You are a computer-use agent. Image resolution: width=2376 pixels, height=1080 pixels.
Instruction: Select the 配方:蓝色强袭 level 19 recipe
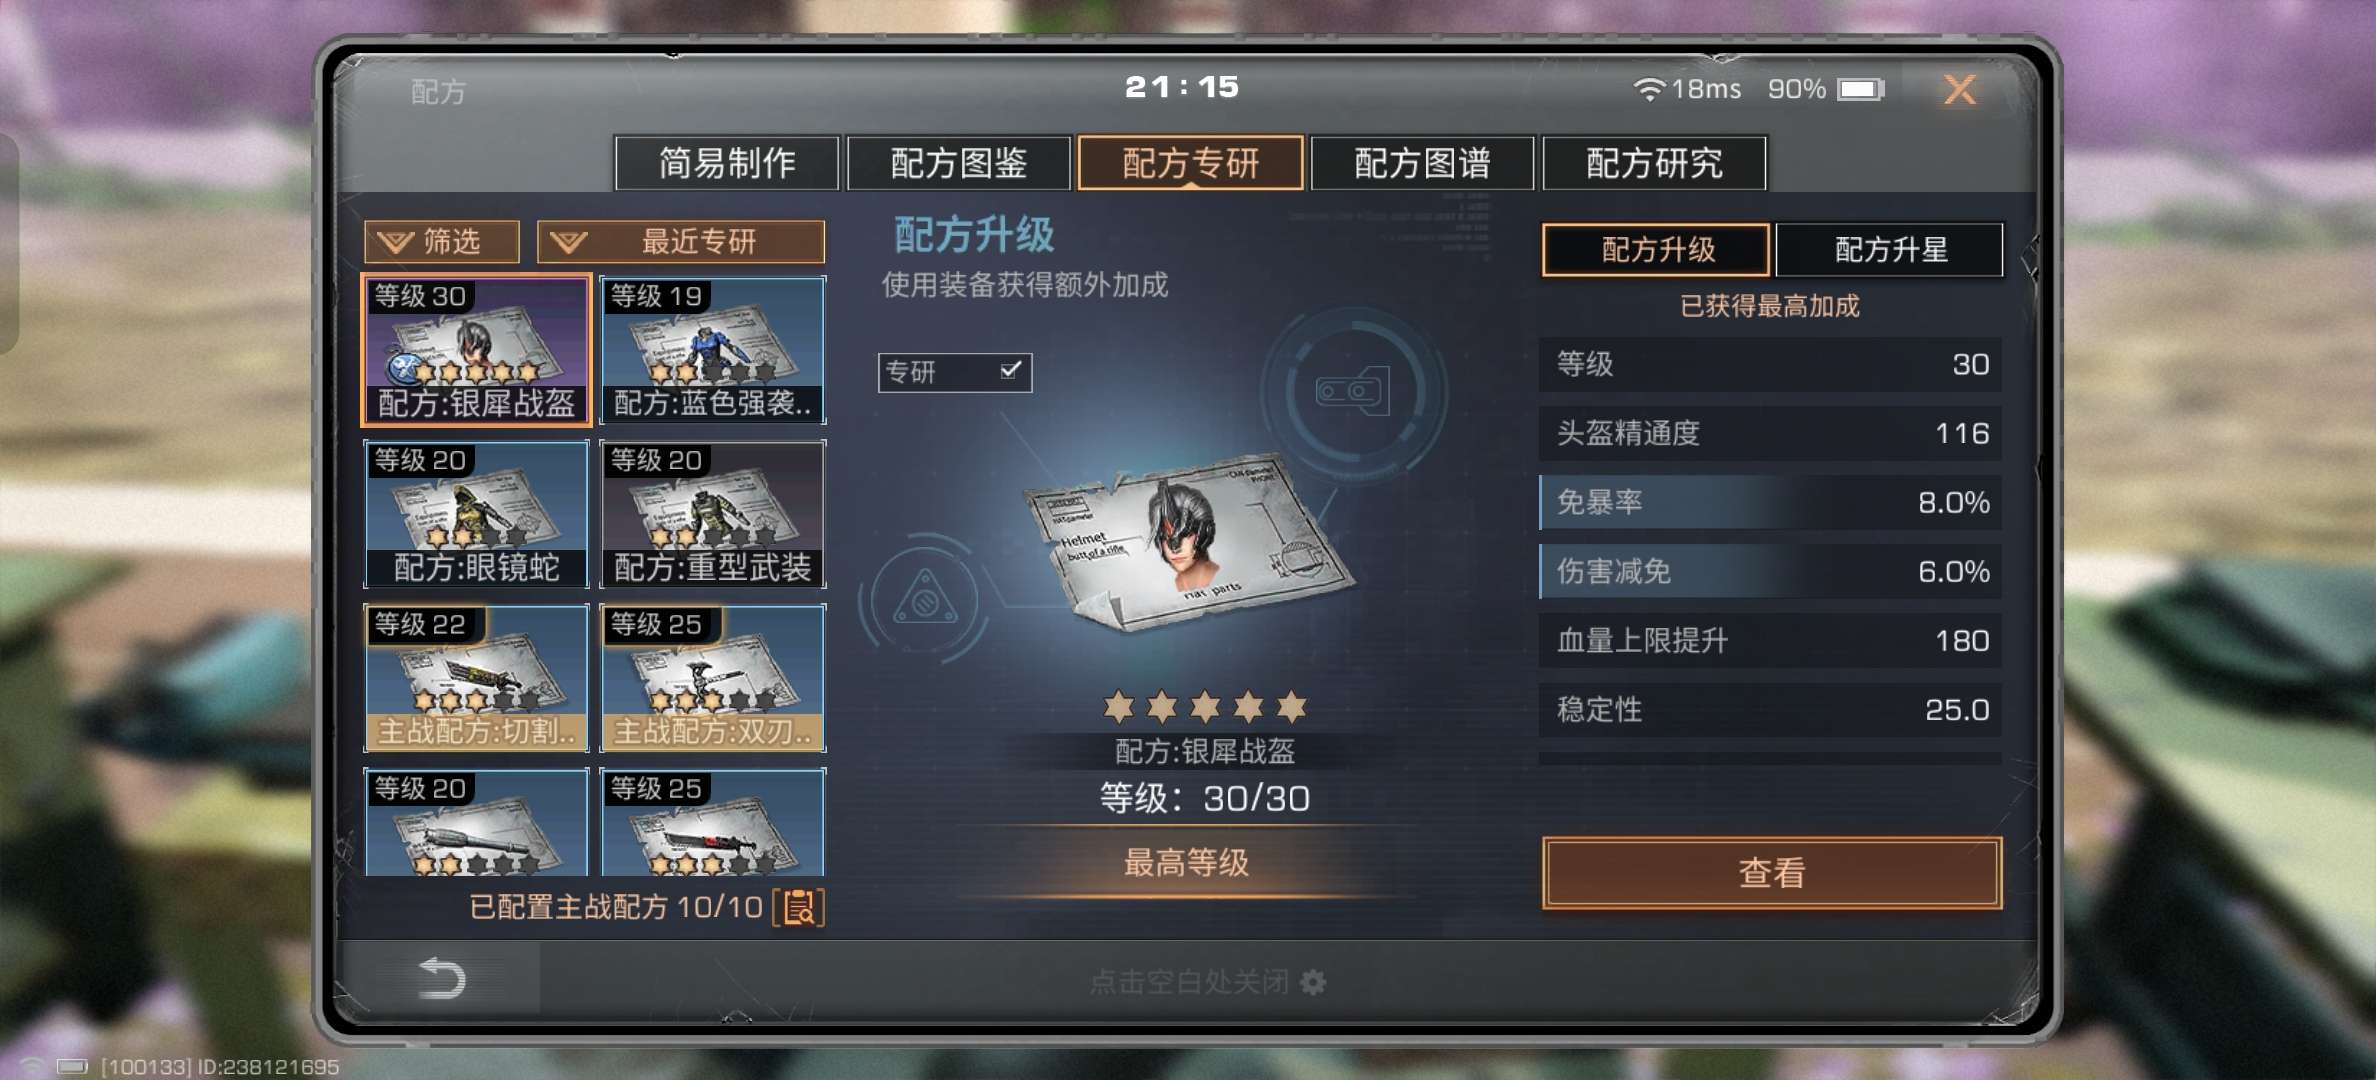pyautogui.click(x=712, y=350)
